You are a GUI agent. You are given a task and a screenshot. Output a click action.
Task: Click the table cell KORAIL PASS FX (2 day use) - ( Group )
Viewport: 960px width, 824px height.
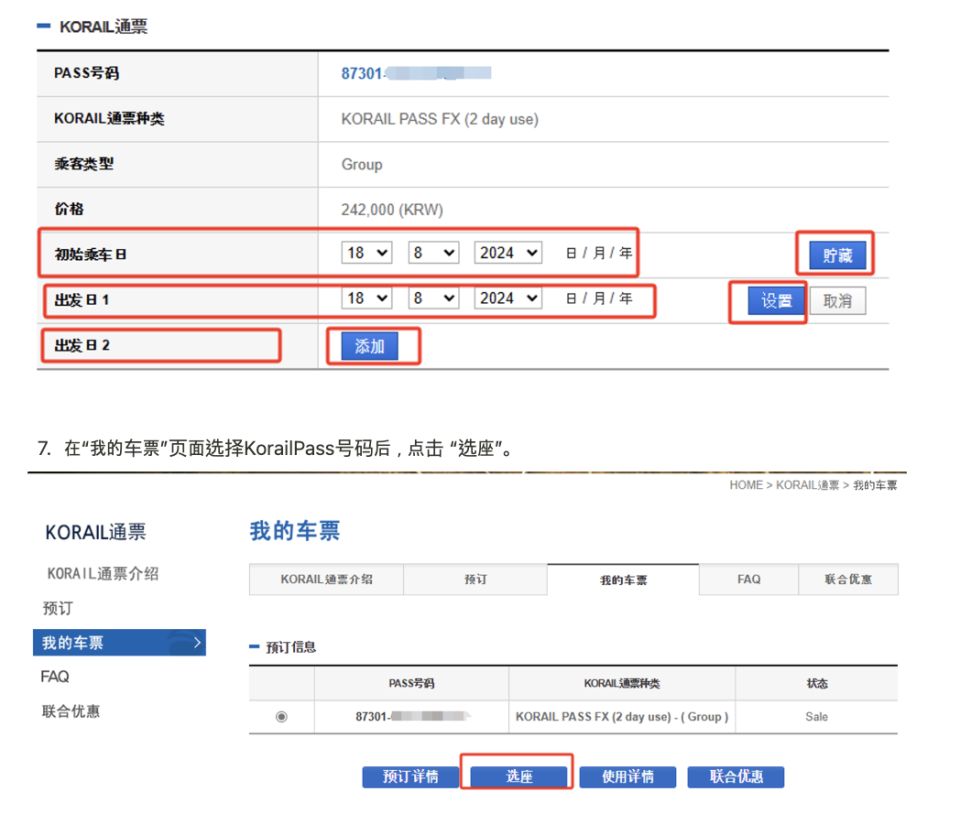[x=622, y=717]
